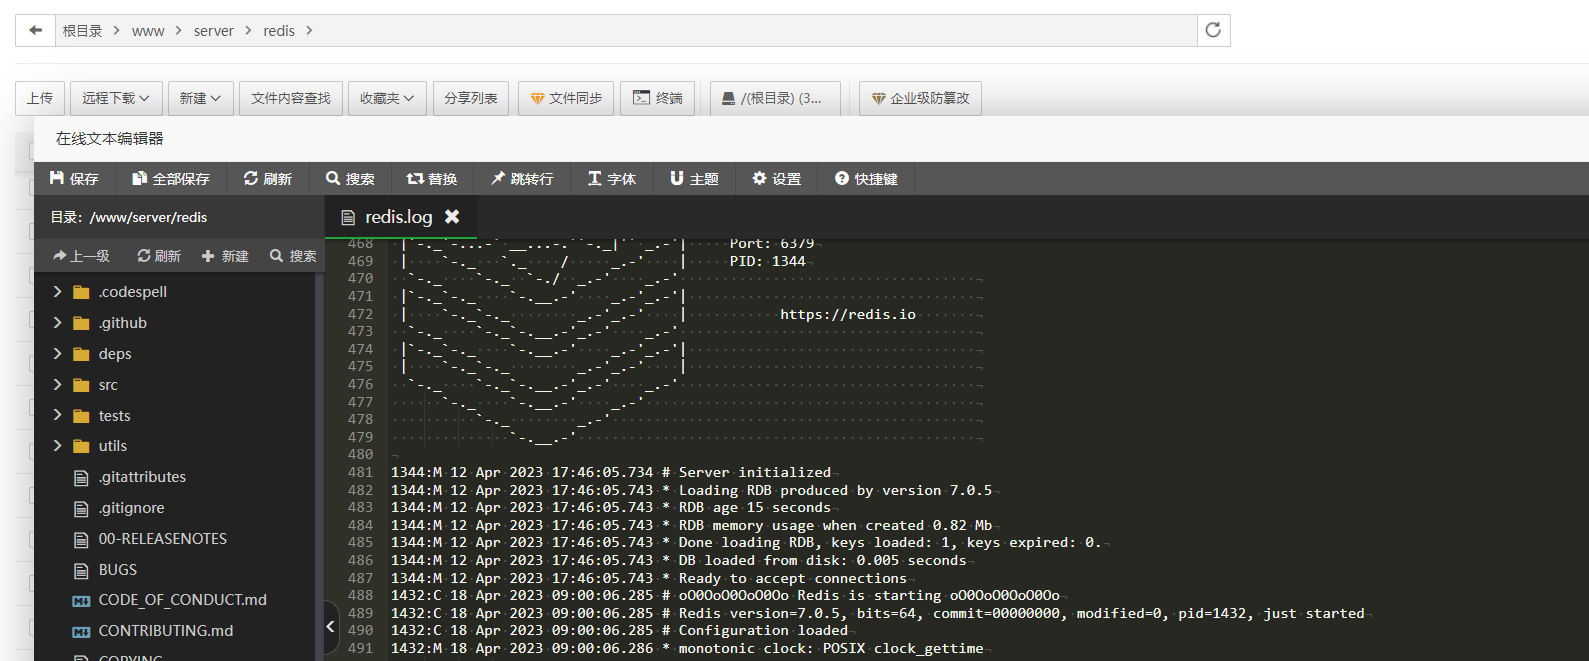Click the 目录: /www/server/redis path label
This screenshot has height=661, width=1589.
tap(129, 217)
